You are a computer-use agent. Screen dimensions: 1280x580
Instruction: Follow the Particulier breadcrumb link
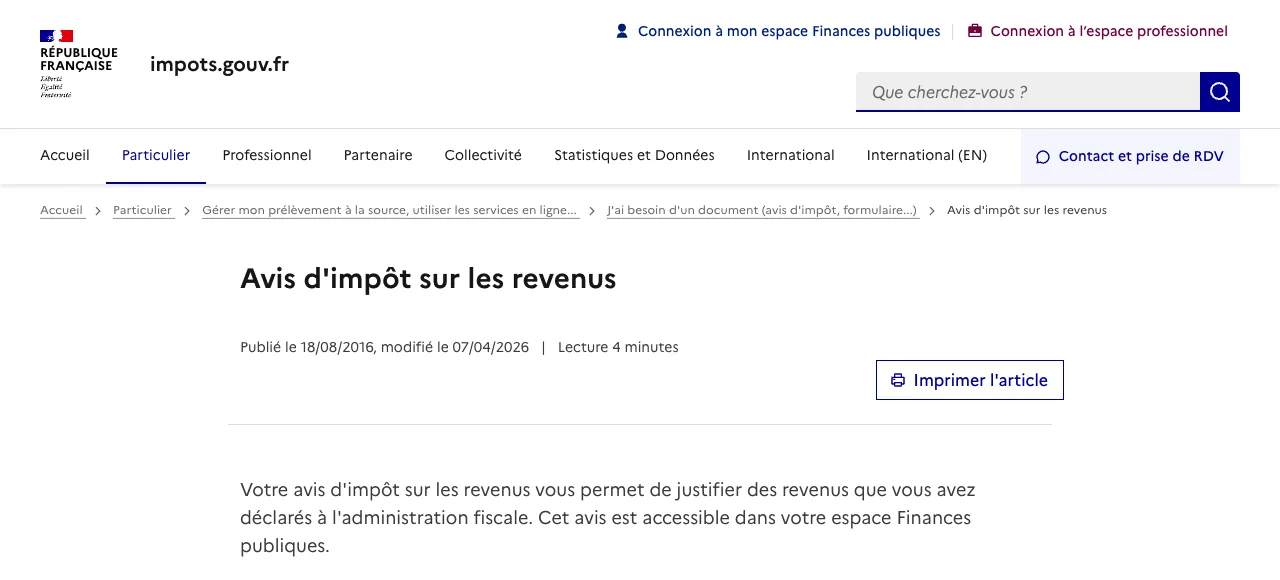coord(143,210)
